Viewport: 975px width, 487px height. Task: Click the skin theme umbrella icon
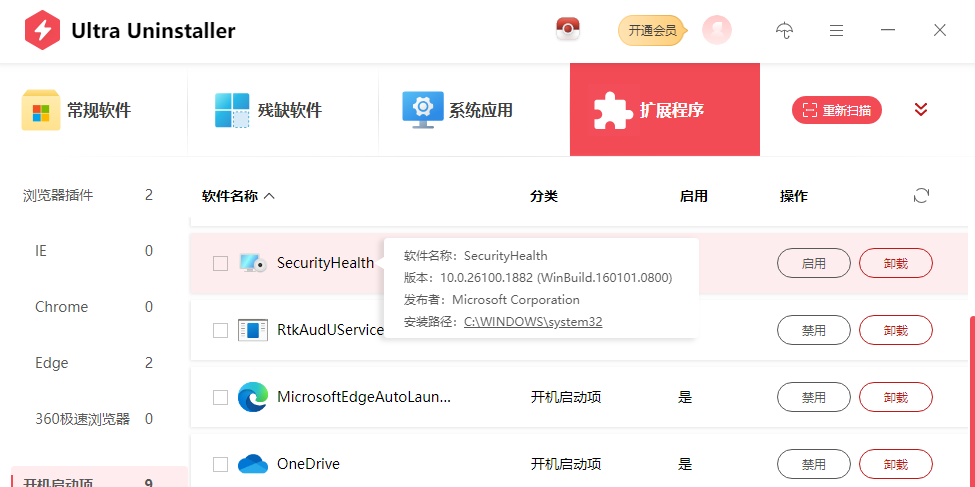coord(785,31)
